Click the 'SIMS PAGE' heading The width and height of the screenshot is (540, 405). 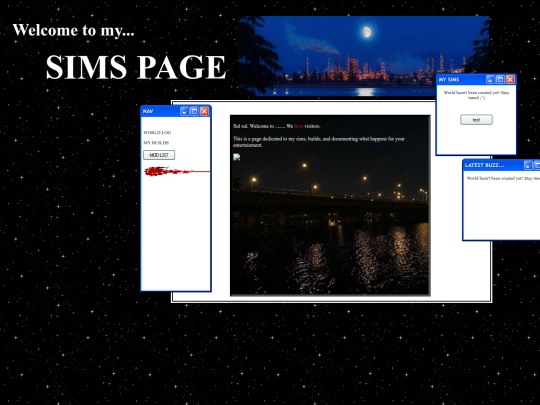pyautogui.click(x=136, y=67)
